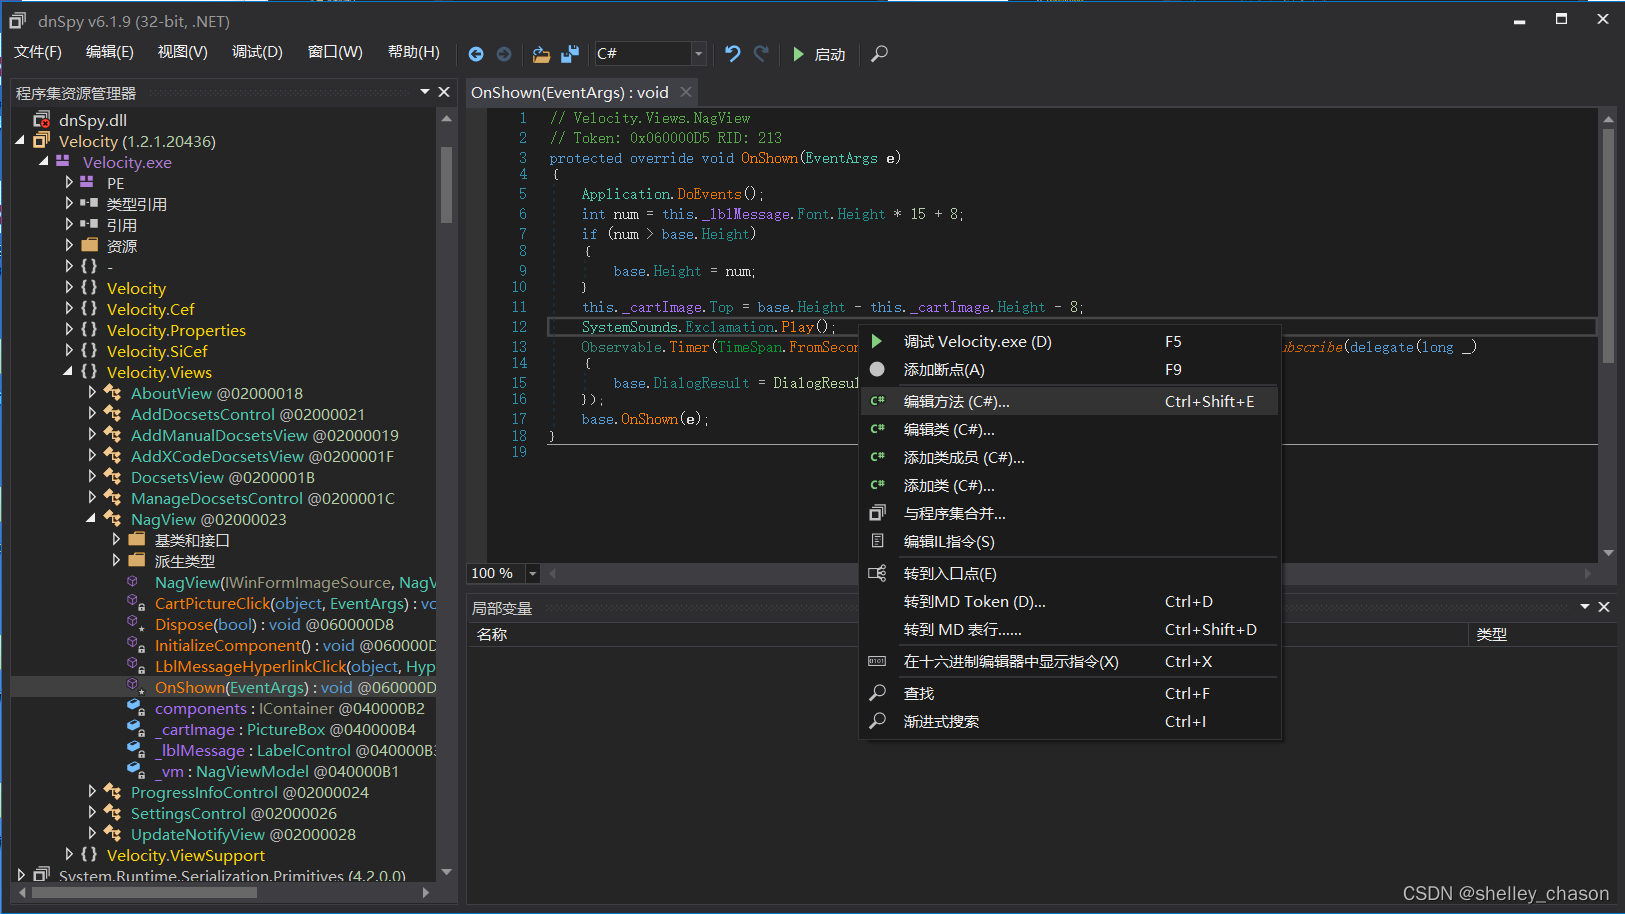Select ProgressInfoControl @02000024 class
The width and height of the screenshot is (1625, 914).
coord(250,792)
